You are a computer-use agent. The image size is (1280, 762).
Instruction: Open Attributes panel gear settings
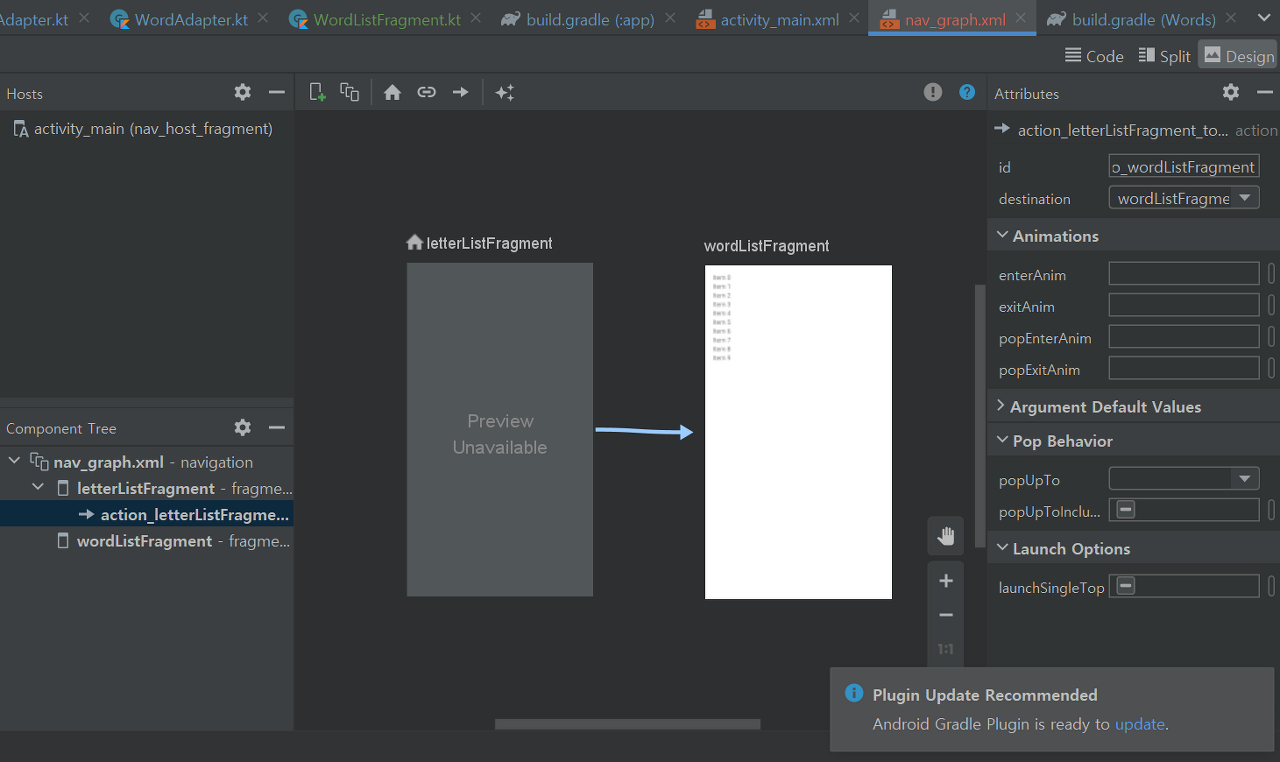pos(1231,92)
